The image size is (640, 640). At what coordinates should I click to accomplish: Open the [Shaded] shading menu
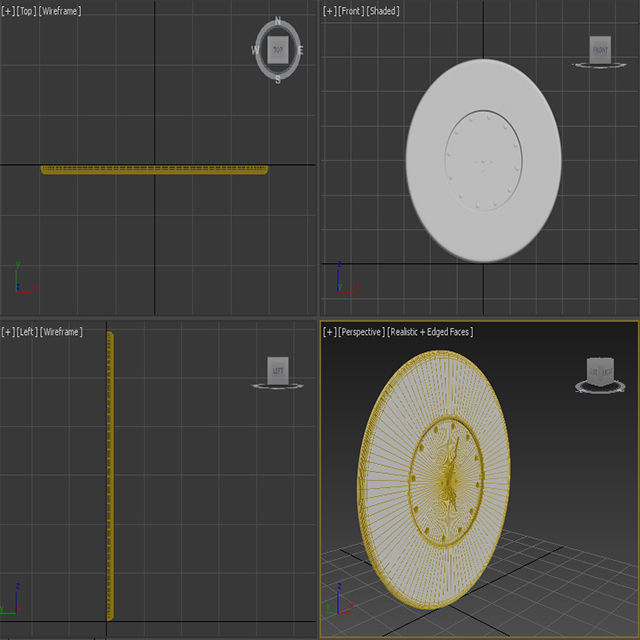(383, 11)
